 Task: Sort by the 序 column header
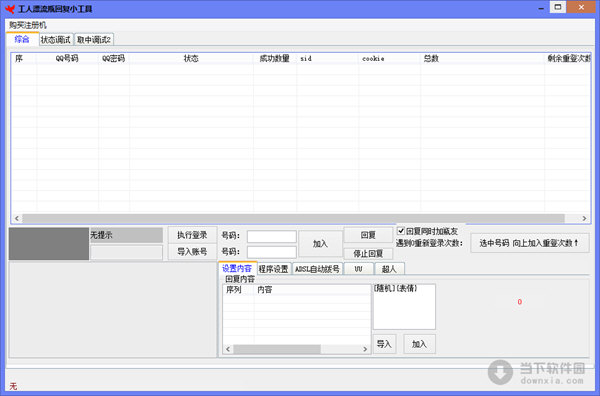click(24, 59)
